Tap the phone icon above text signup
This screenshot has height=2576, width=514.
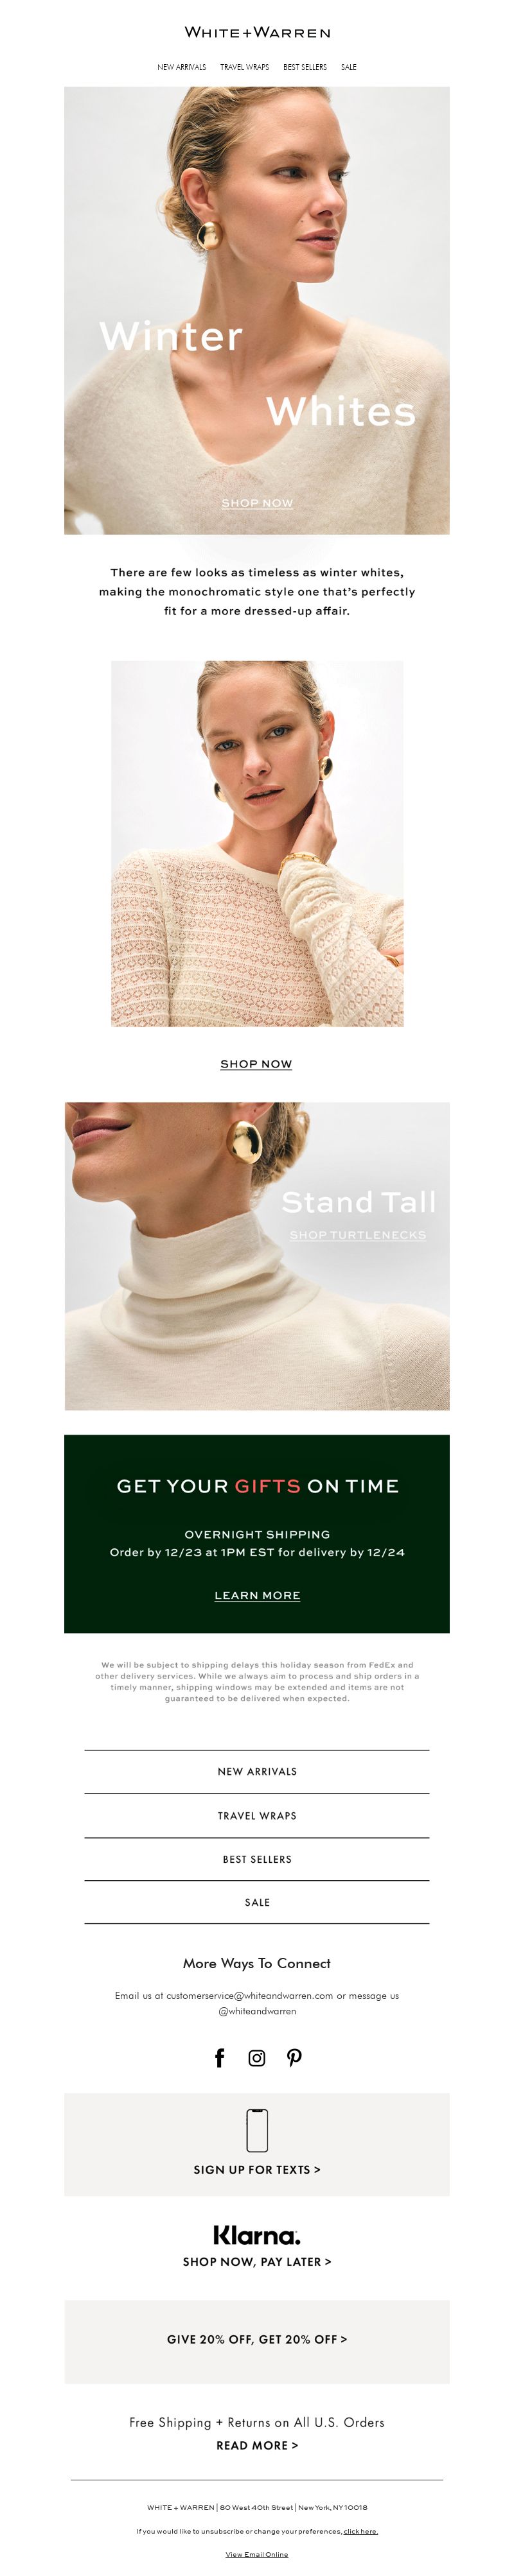pyautogui.click(x=257, y=2129)
